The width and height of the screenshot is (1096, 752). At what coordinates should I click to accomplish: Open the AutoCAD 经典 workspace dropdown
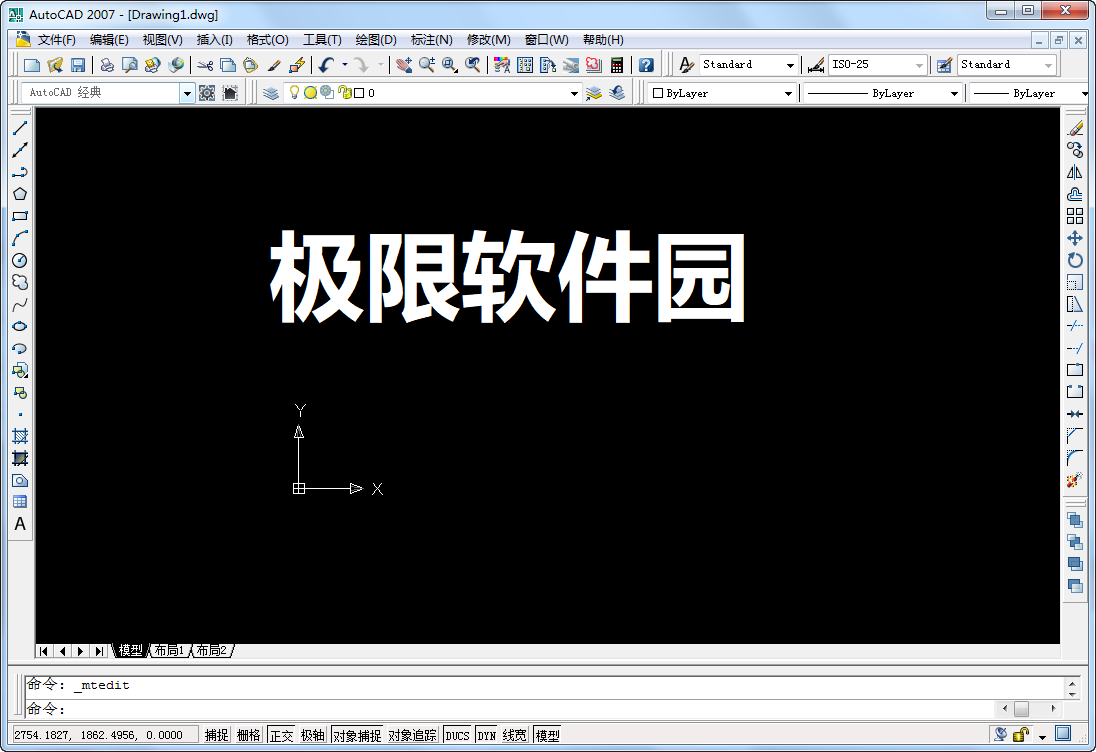[187, 93]
